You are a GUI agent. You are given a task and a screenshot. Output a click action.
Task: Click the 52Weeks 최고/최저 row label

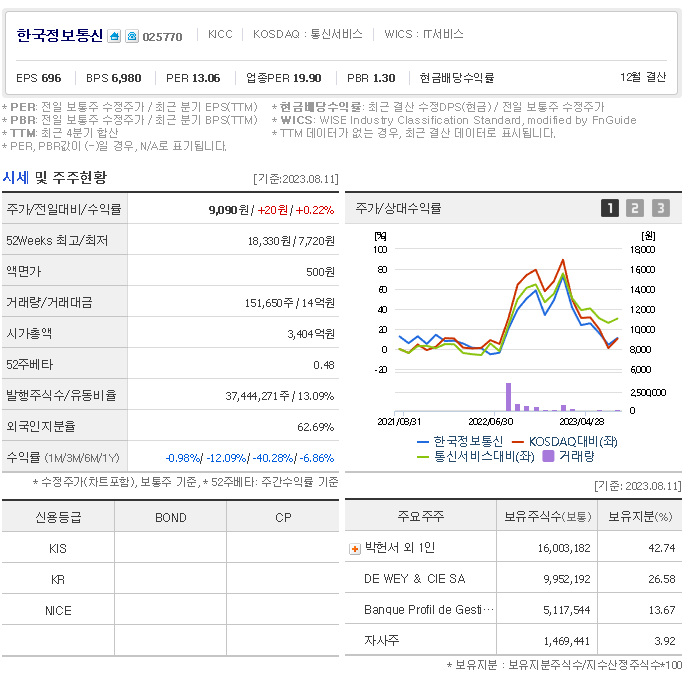pyautogui.click(x=57, y=241)
